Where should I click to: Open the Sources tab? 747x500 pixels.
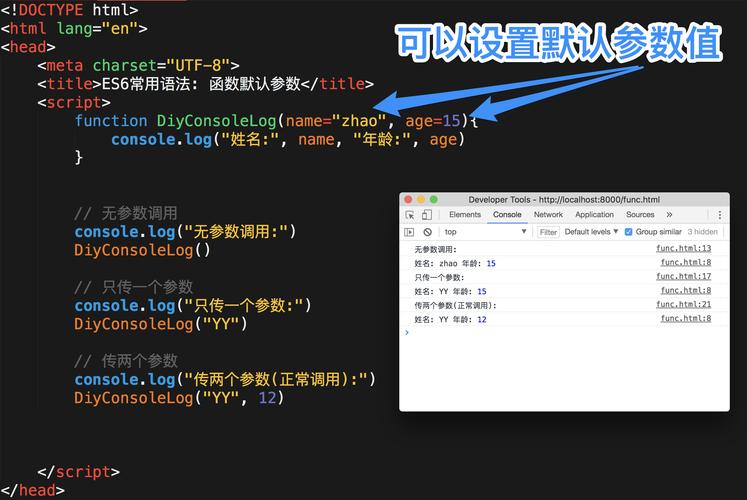(640, 215)
